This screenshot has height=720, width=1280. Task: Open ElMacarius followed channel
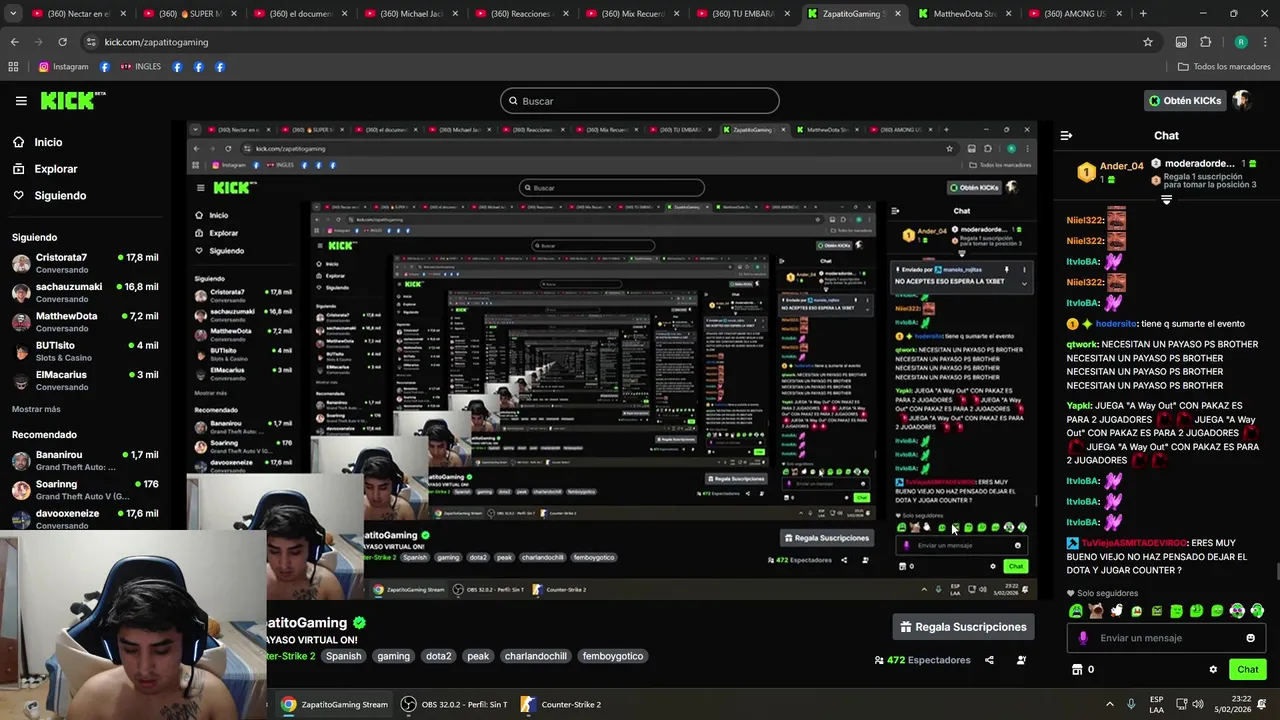(85, 381)
